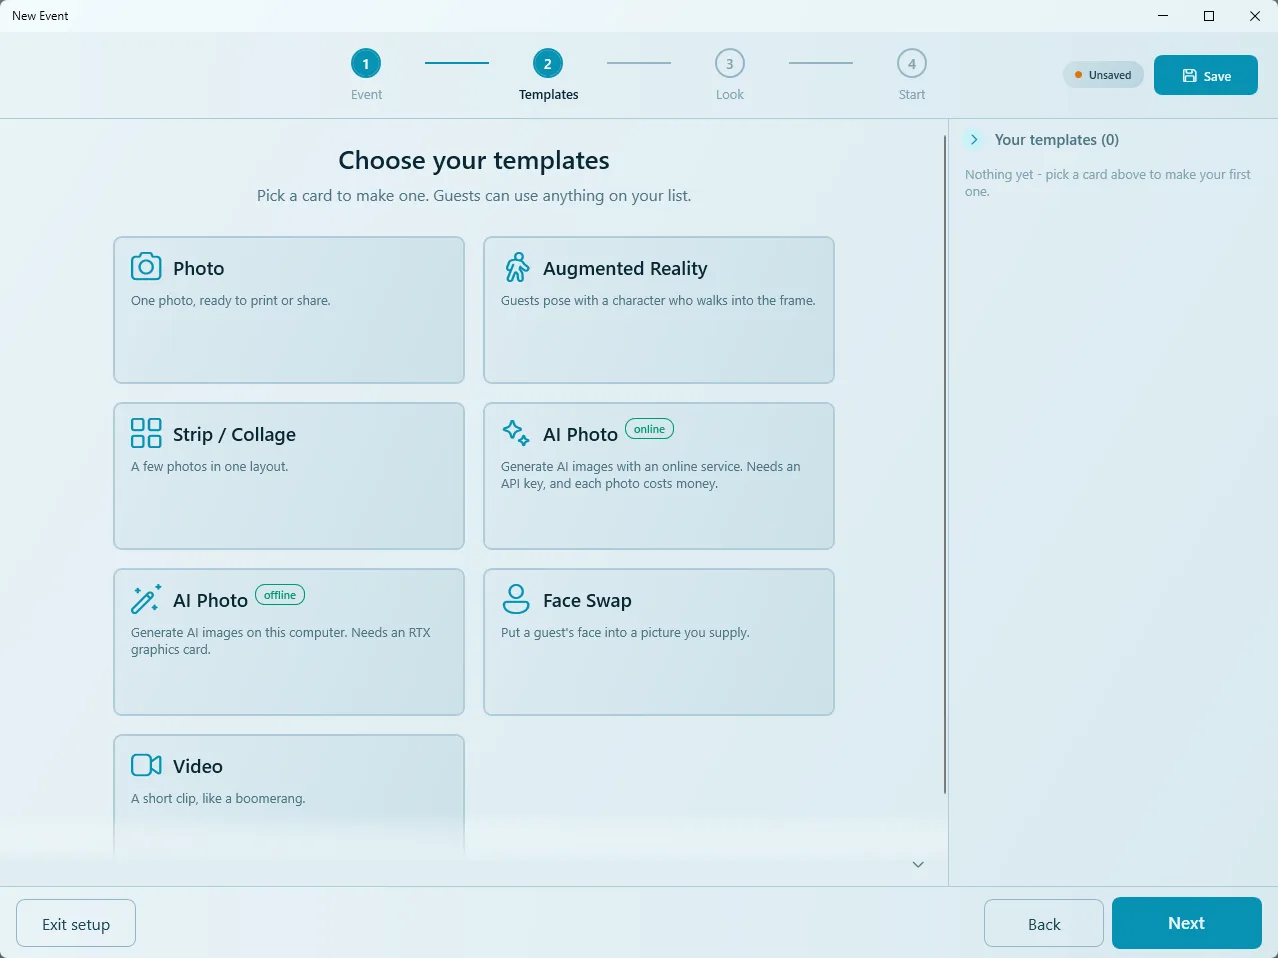Screen dimensions: 1278x958
Task: Click 'Pick a card to make one' subtitle
Action: pyautogui.click(x=474, y=196)
